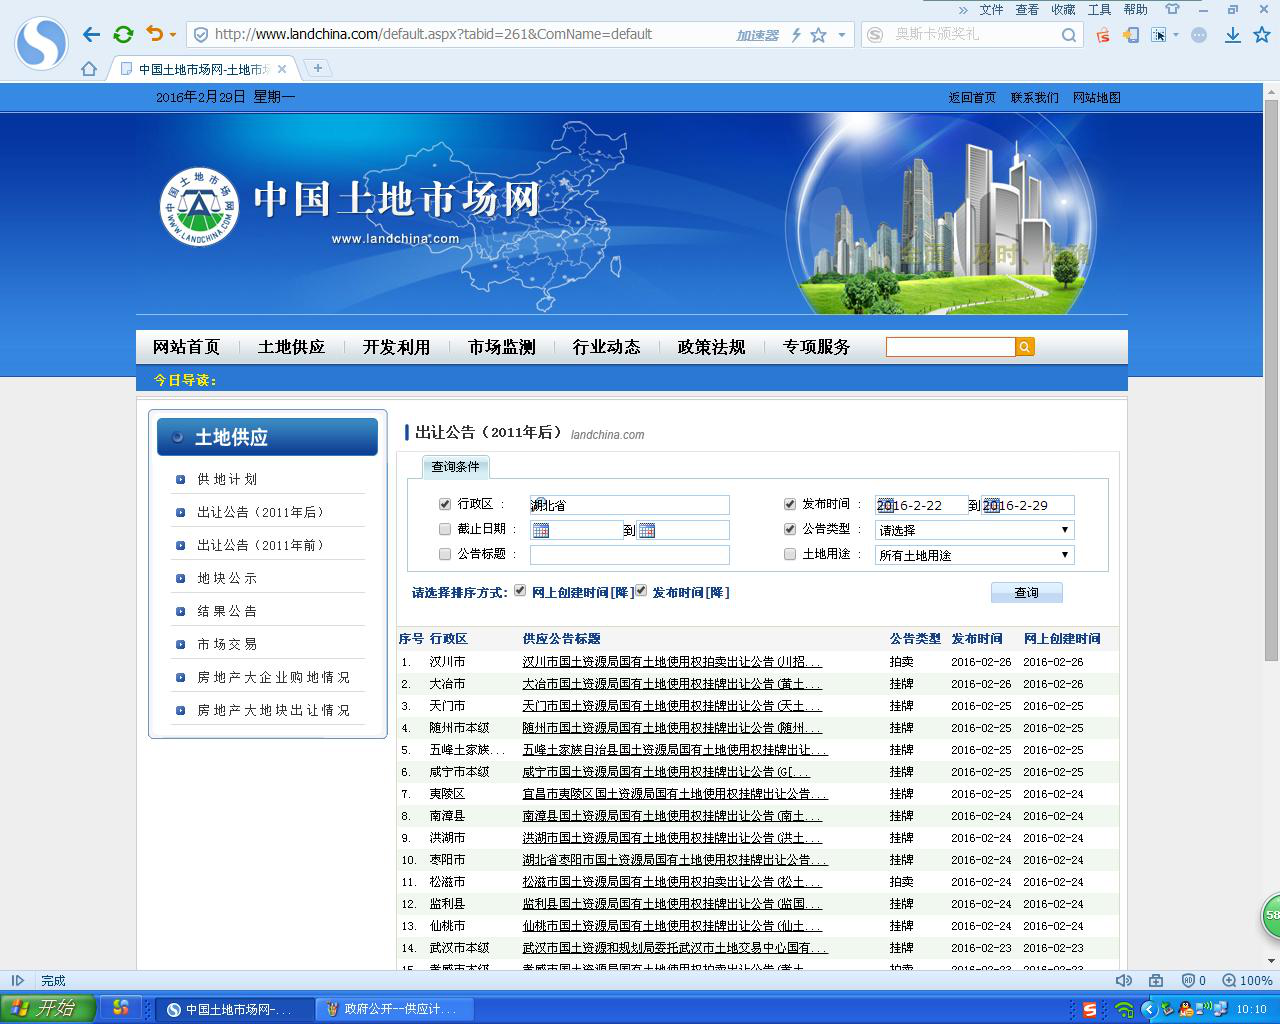Open the 结果公告 sidebar link
Image resolution: width=1280 pixels, height=1024 pixels.
click(x=227, y=611)
